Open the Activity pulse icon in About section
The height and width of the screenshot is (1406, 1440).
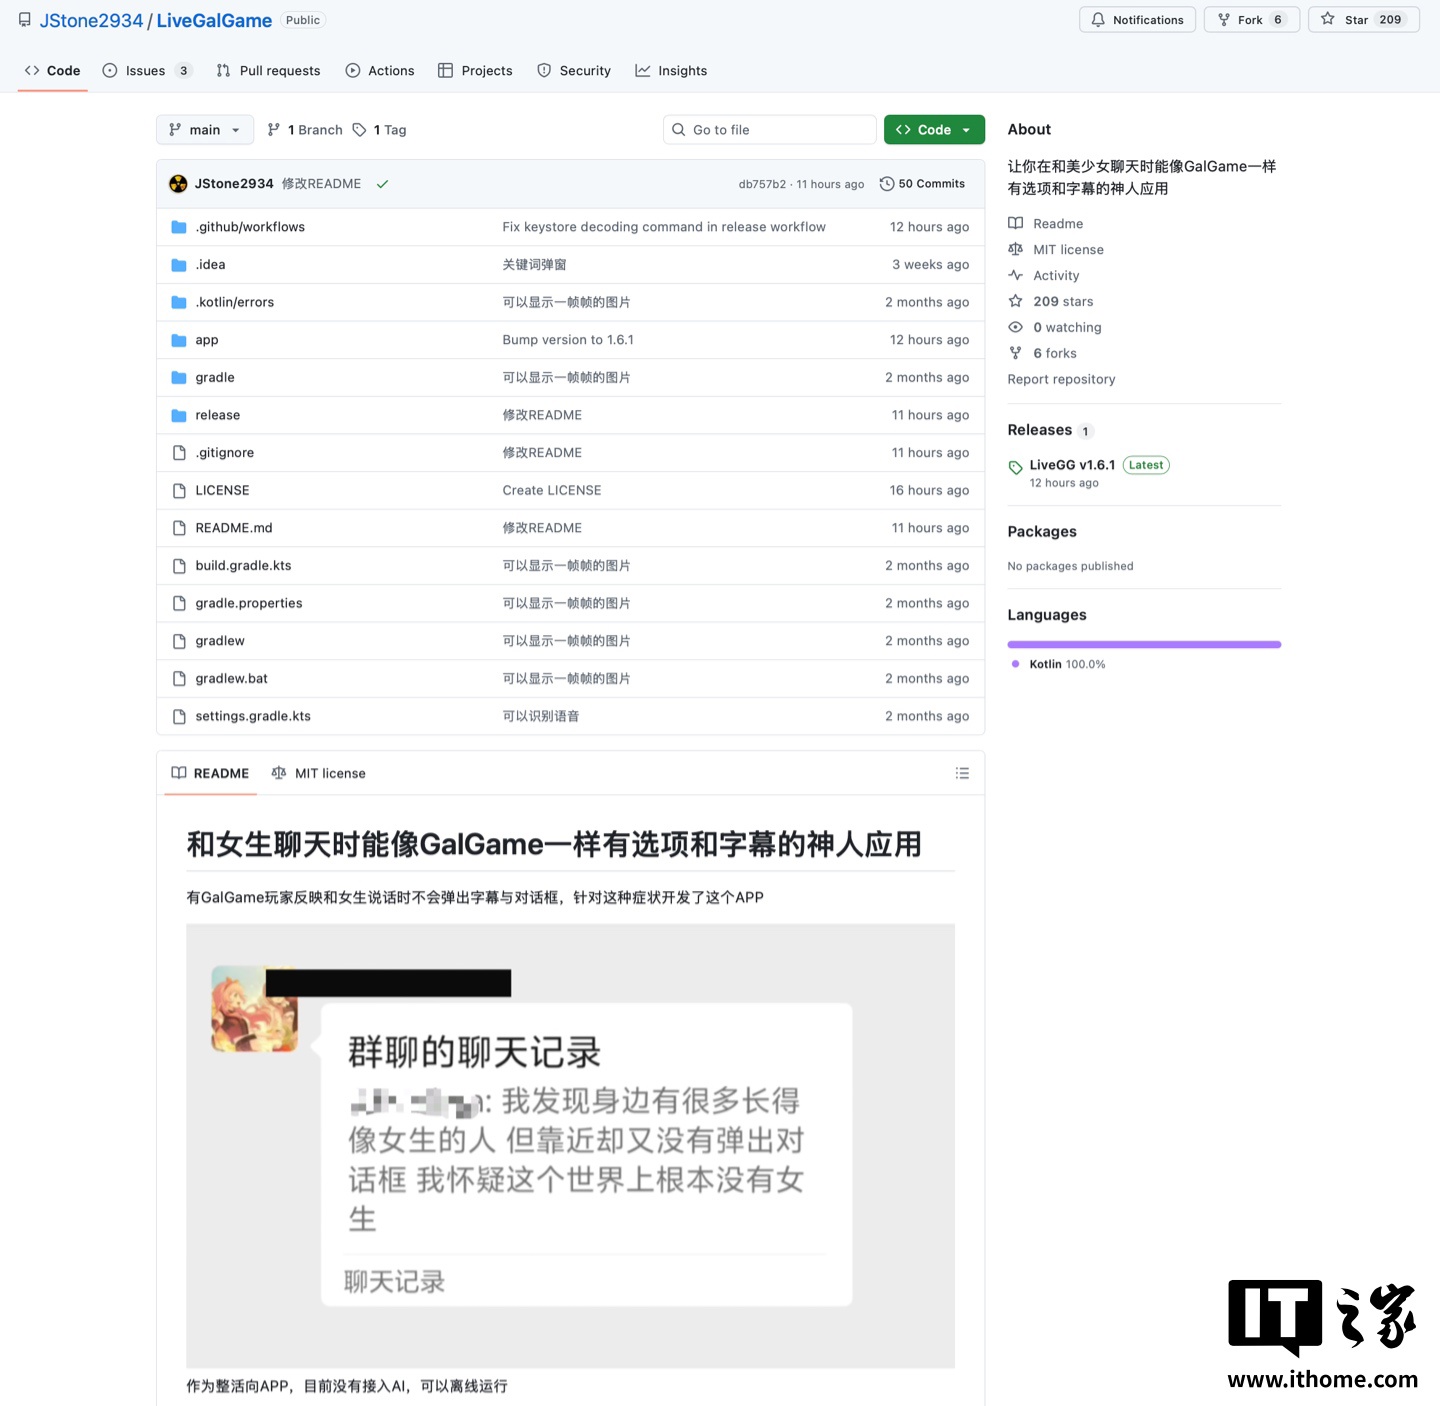[x=1016, y=275]
